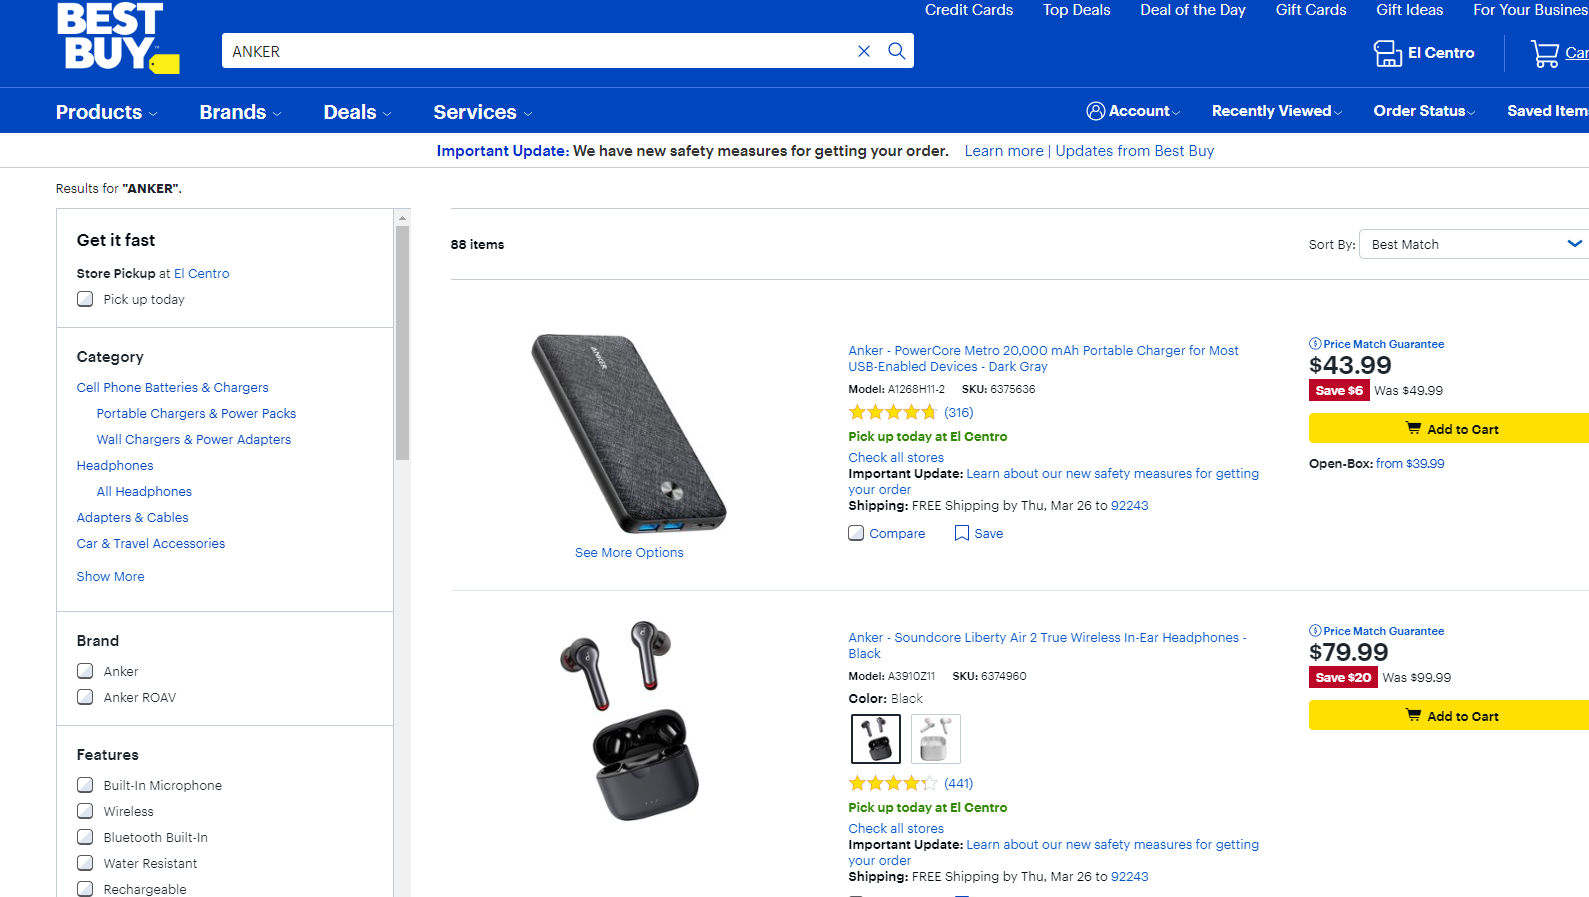This screenshot has height=897, width=1589.
Task: Click the search magnifier icon
Action: (897, 51)
